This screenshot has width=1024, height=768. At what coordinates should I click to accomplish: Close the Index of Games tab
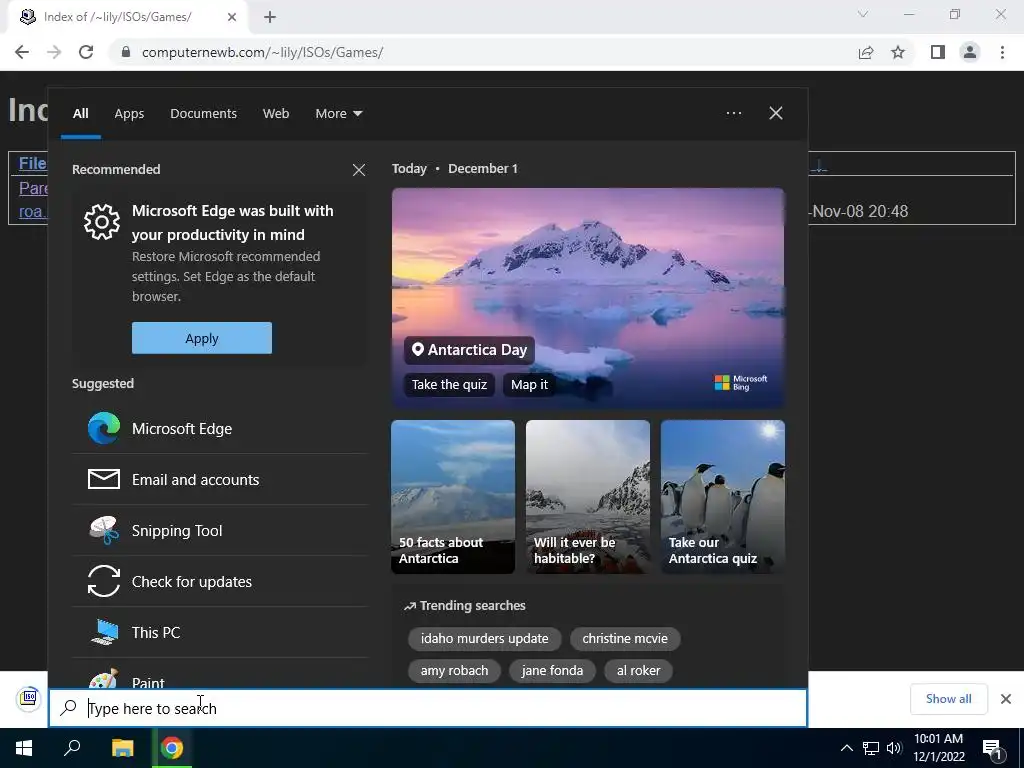[x=232, y=17]
